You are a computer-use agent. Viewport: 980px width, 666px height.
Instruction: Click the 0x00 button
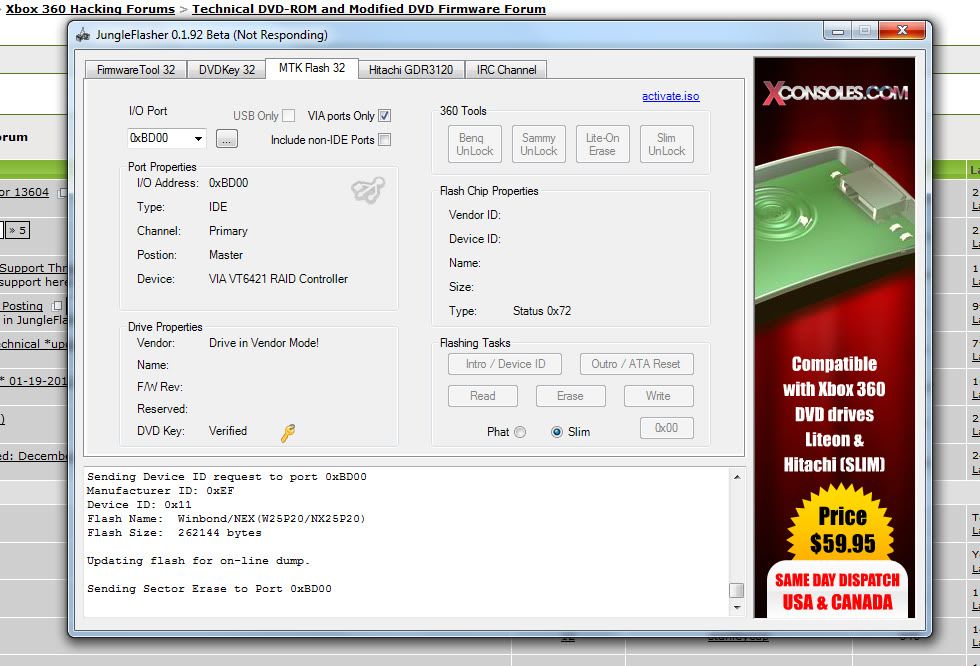pos(667,428)
